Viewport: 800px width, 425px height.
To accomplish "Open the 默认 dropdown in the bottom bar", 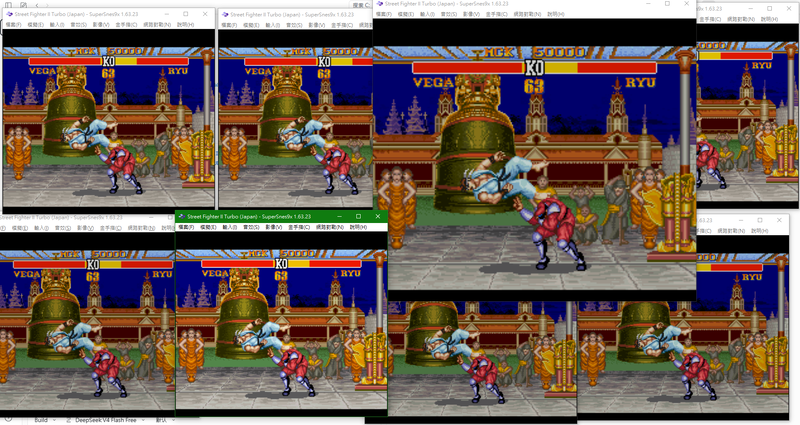I will [x=163, y=420].
